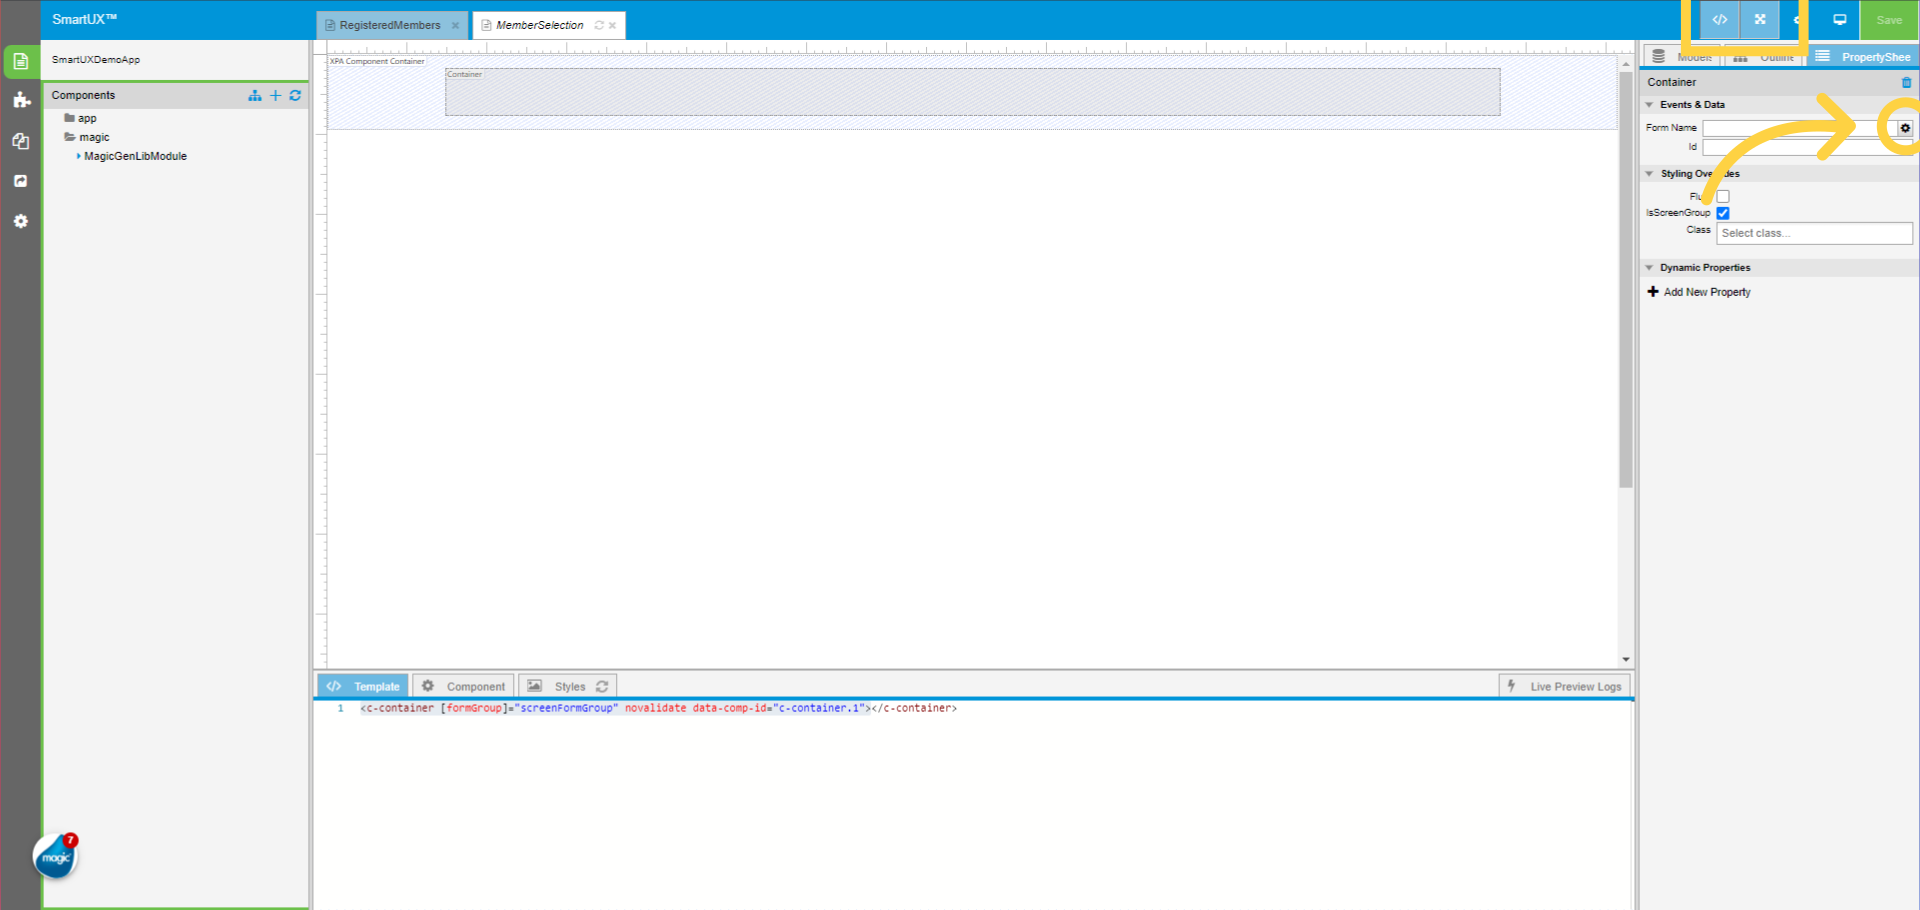Add a new component with the plus icon
This screenshot has height=910, width=1920.
pos(276,95)
